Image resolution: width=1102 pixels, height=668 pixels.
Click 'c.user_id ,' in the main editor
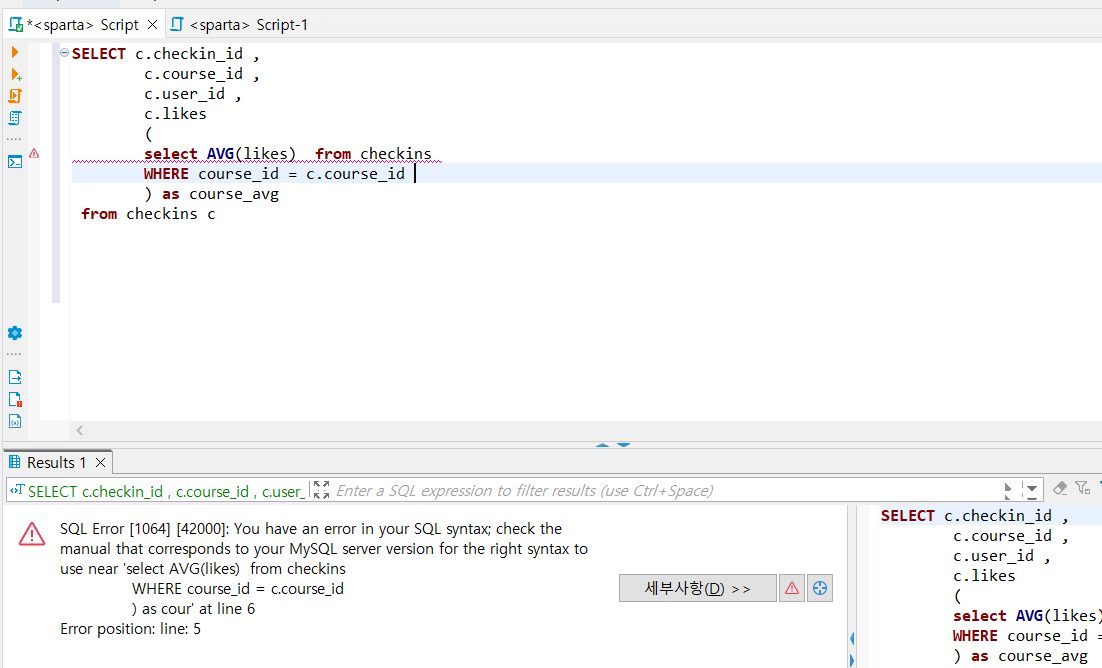tap(193, 94)
